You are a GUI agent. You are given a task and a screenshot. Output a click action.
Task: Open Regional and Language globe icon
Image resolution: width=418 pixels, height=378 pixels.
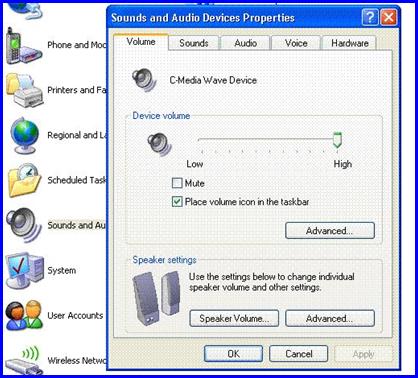click(24, 135)
